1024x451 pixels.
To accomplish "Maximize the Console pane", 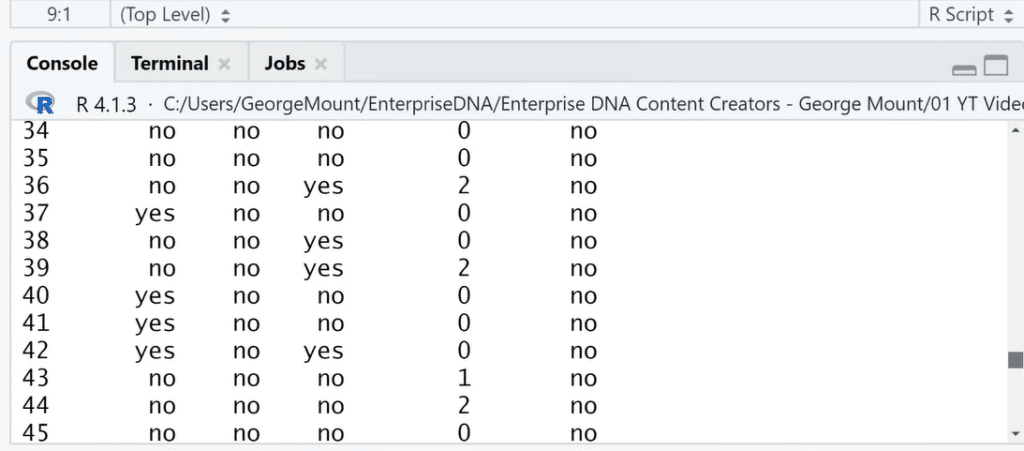I will [x=996, y=67].
